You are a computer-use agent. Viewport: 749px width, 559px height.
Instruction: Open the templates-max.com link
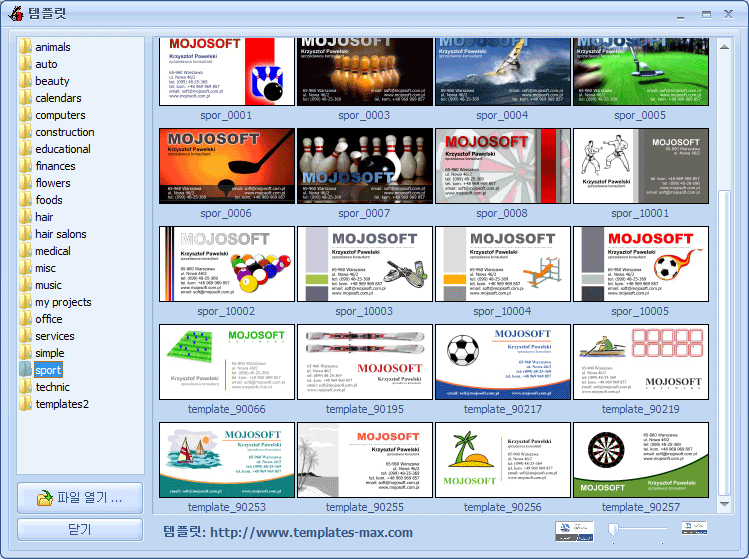click(311, 532)
